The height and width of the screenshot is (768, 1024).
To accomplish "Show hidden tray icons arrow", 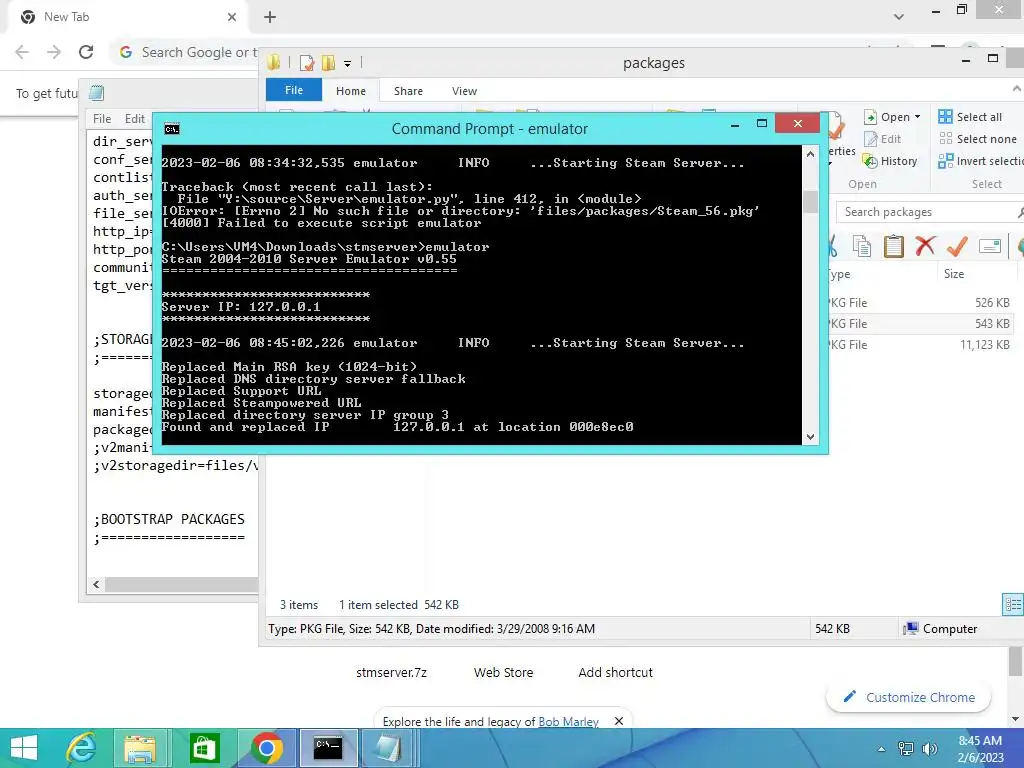I will coord(882,748).
